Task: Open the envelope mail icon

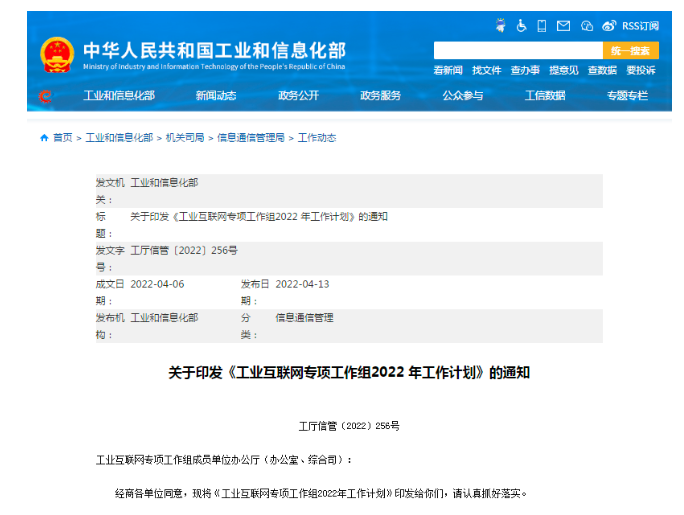Action: 563,26
